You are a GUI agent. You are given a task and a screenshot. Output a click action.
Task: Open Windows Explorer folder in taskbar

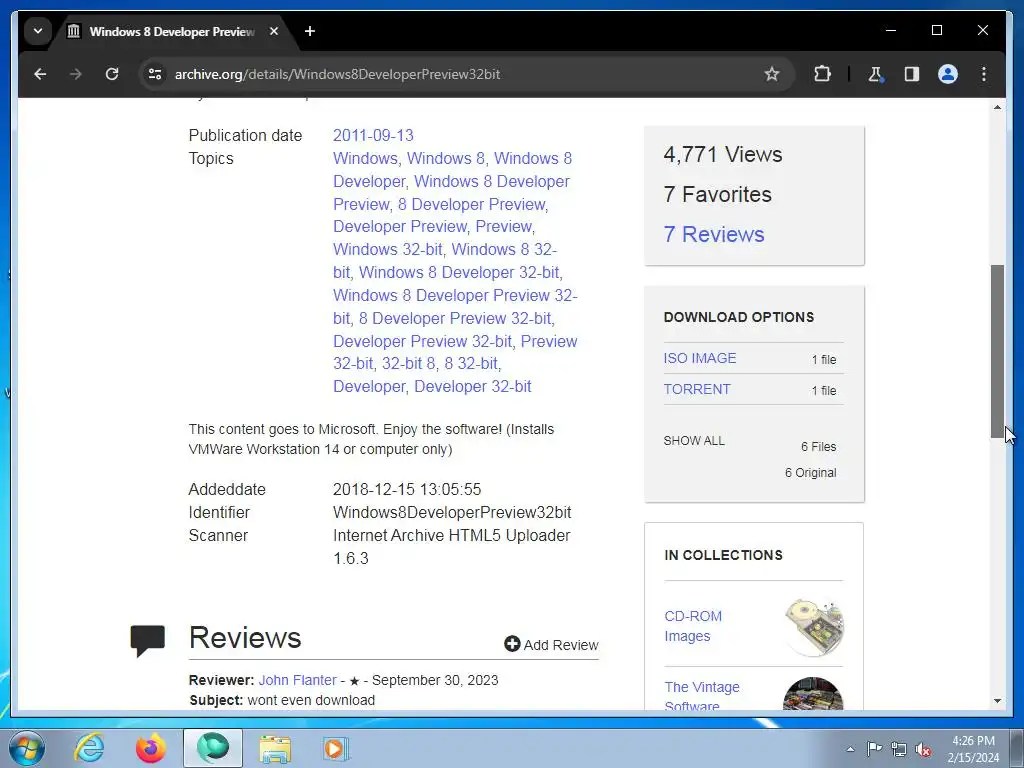click(275, 748)
